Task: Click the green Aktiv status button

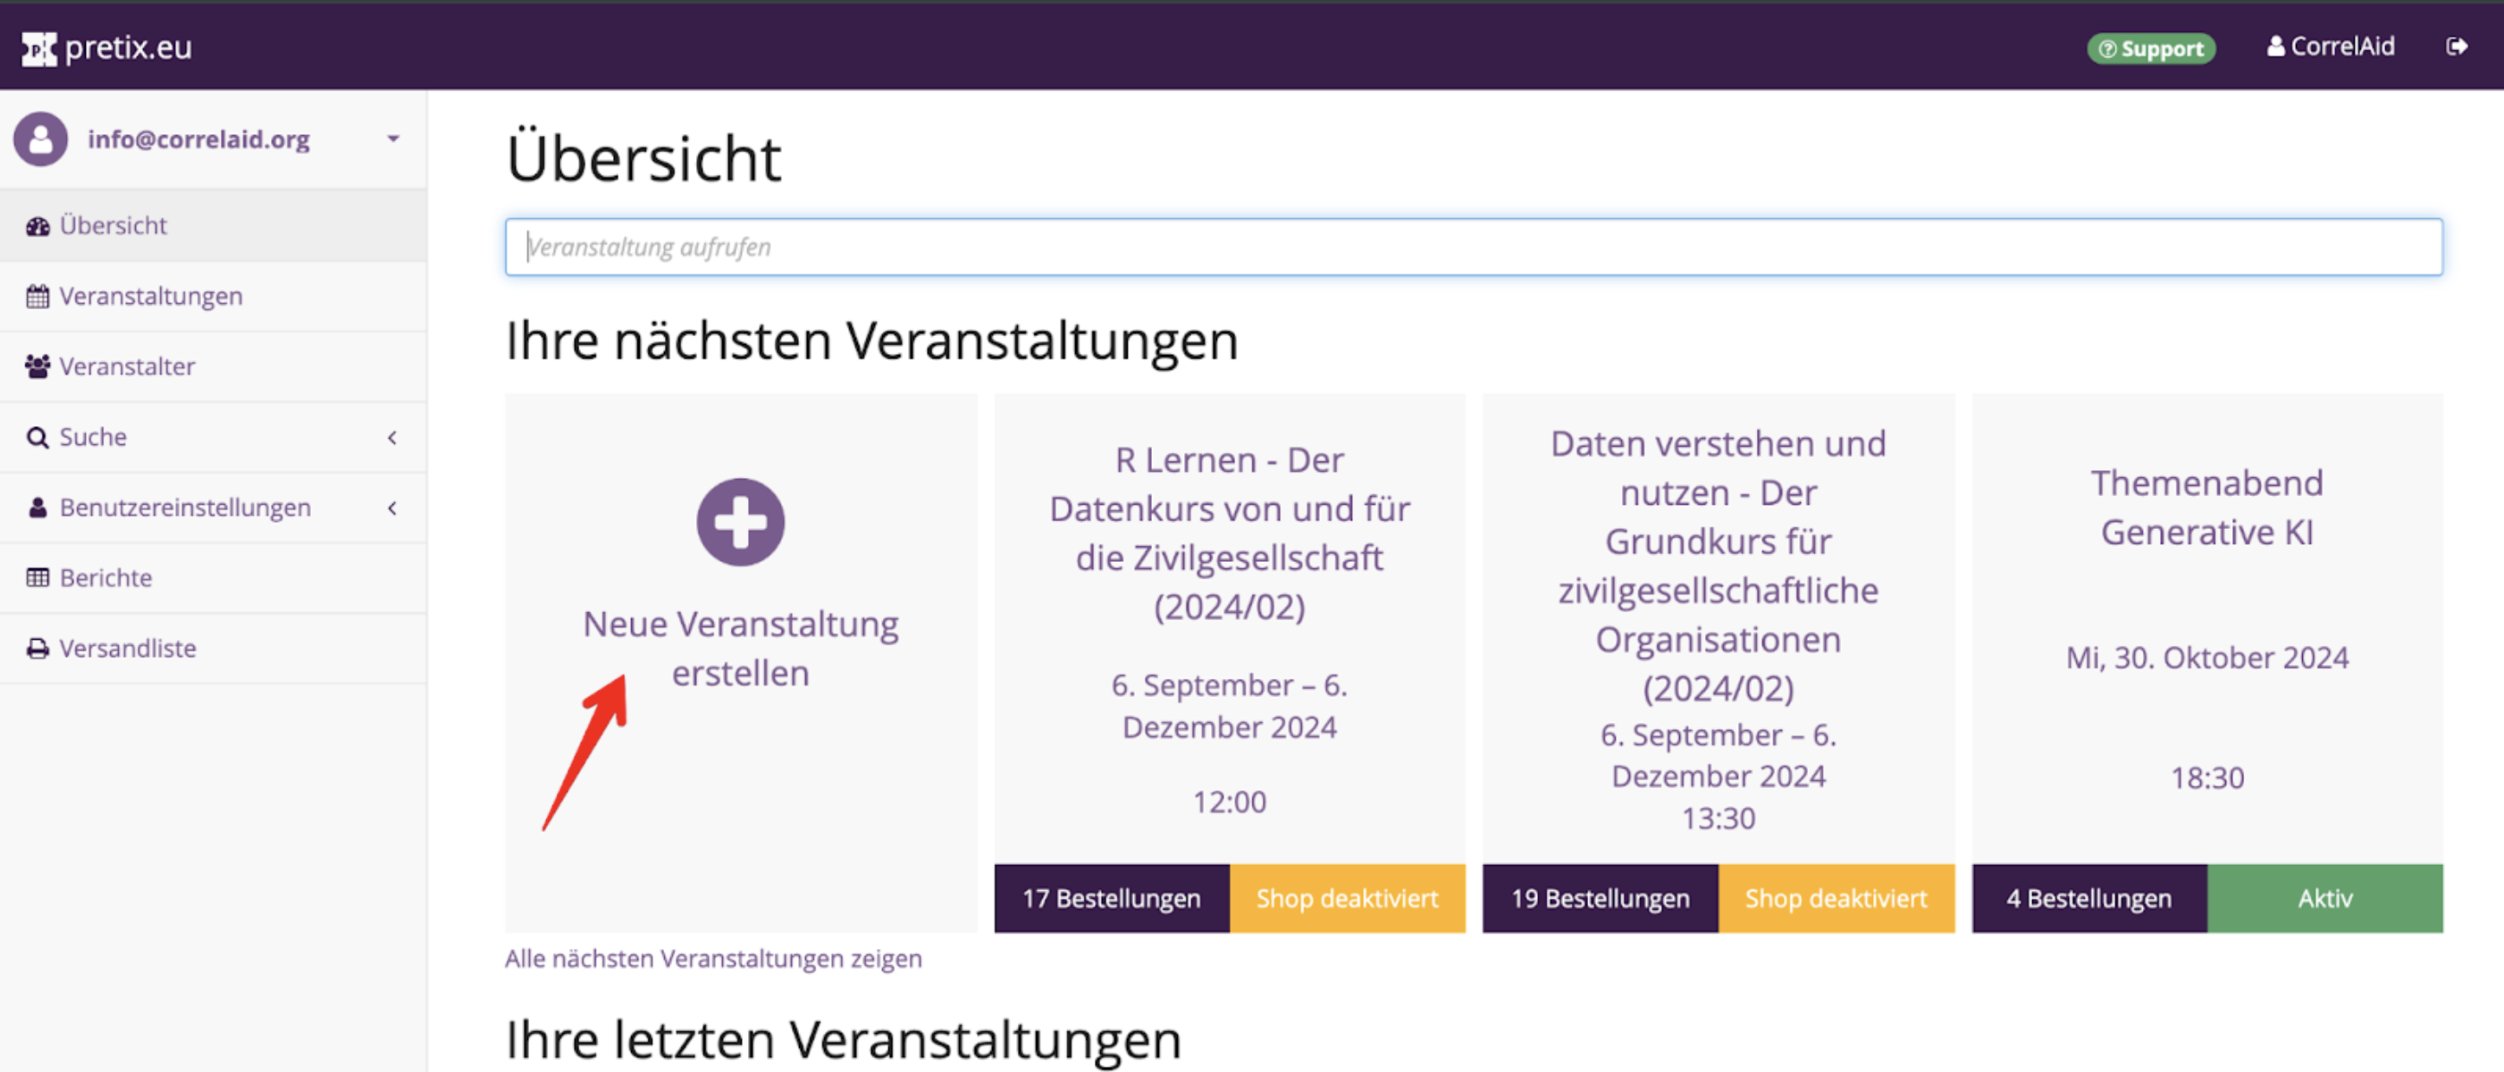Action: point(2324,898)
